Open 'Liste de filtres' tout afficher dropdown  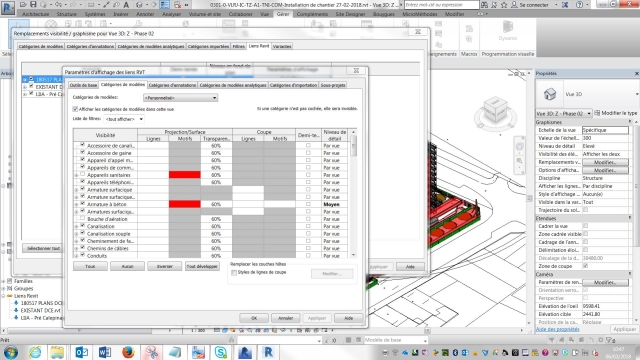click(124, 119)
